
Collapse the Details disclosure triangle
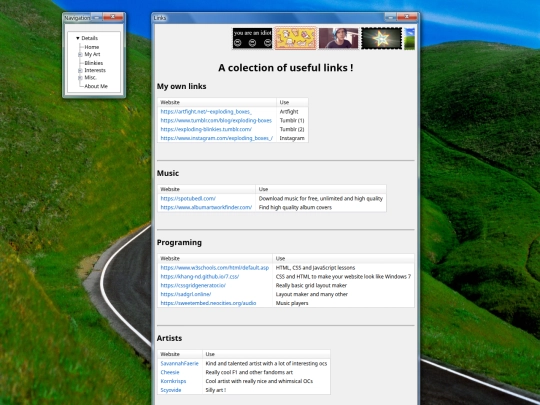78,38
